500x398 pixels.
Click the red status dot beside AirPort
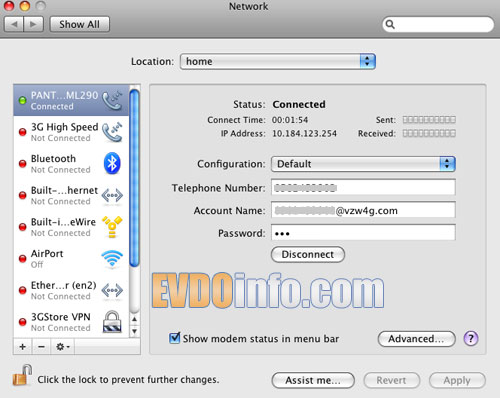pos(22,259)
